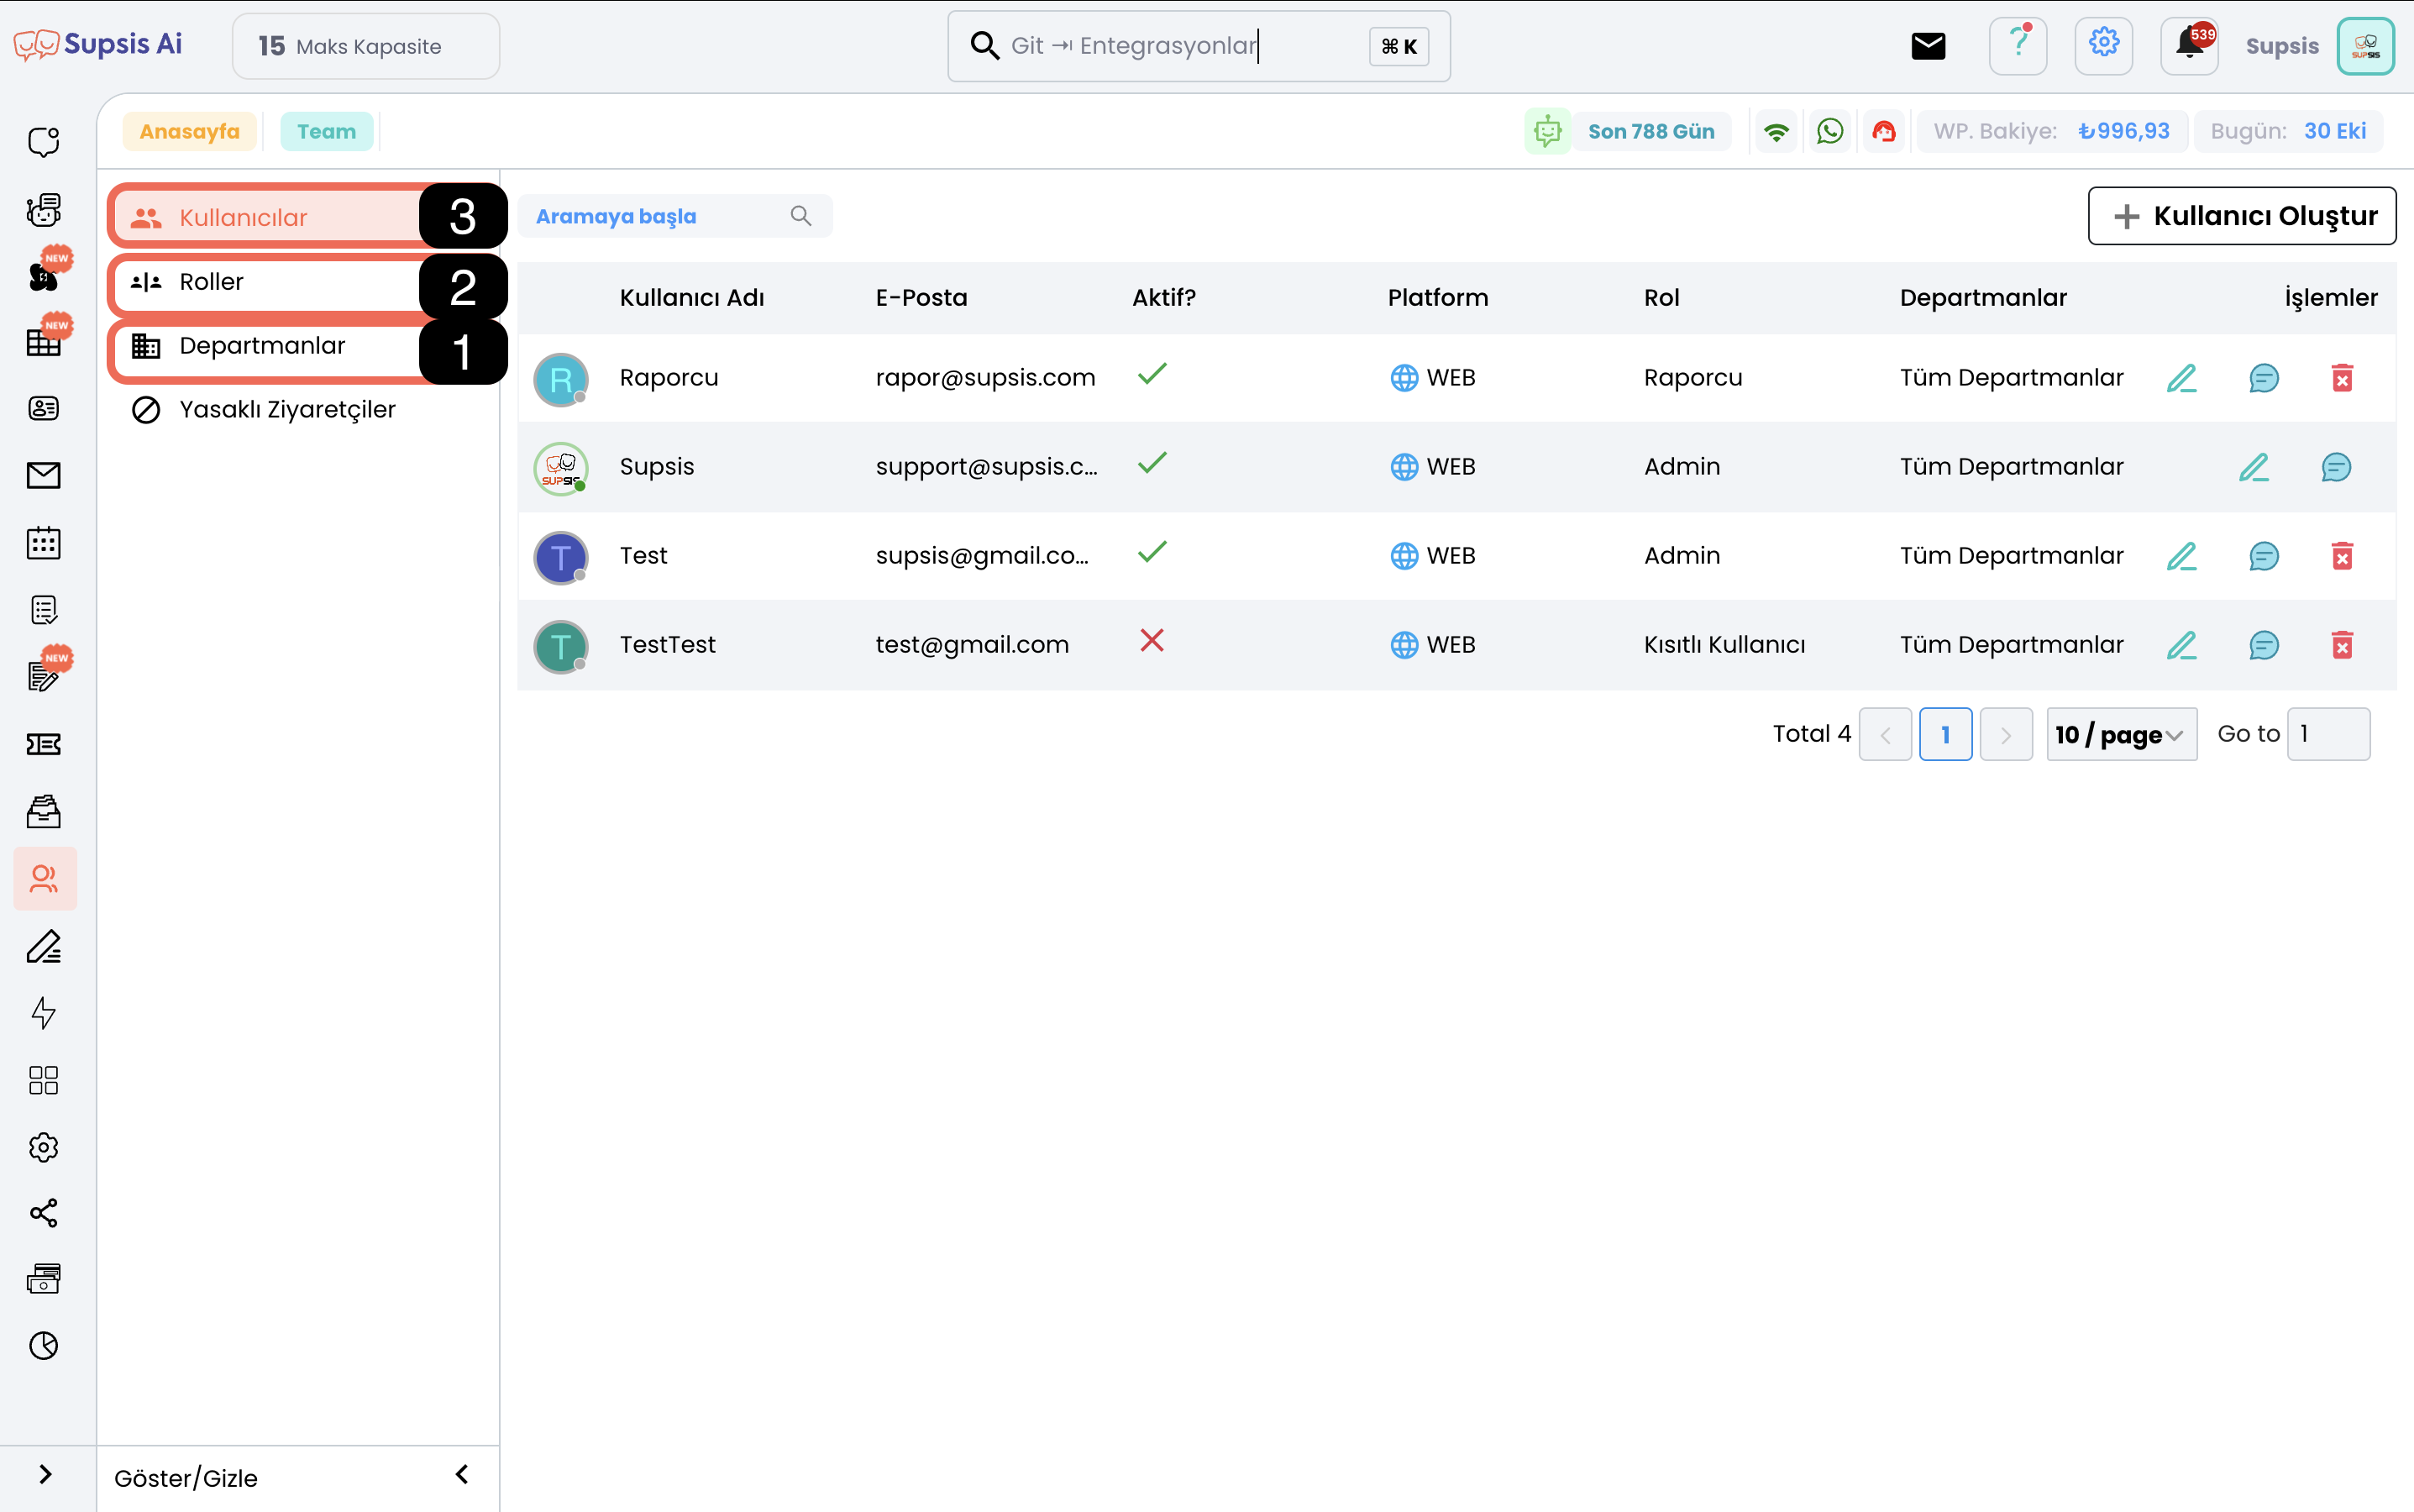Click the Anasayfa breadcrumb tab

pos(189,131)
